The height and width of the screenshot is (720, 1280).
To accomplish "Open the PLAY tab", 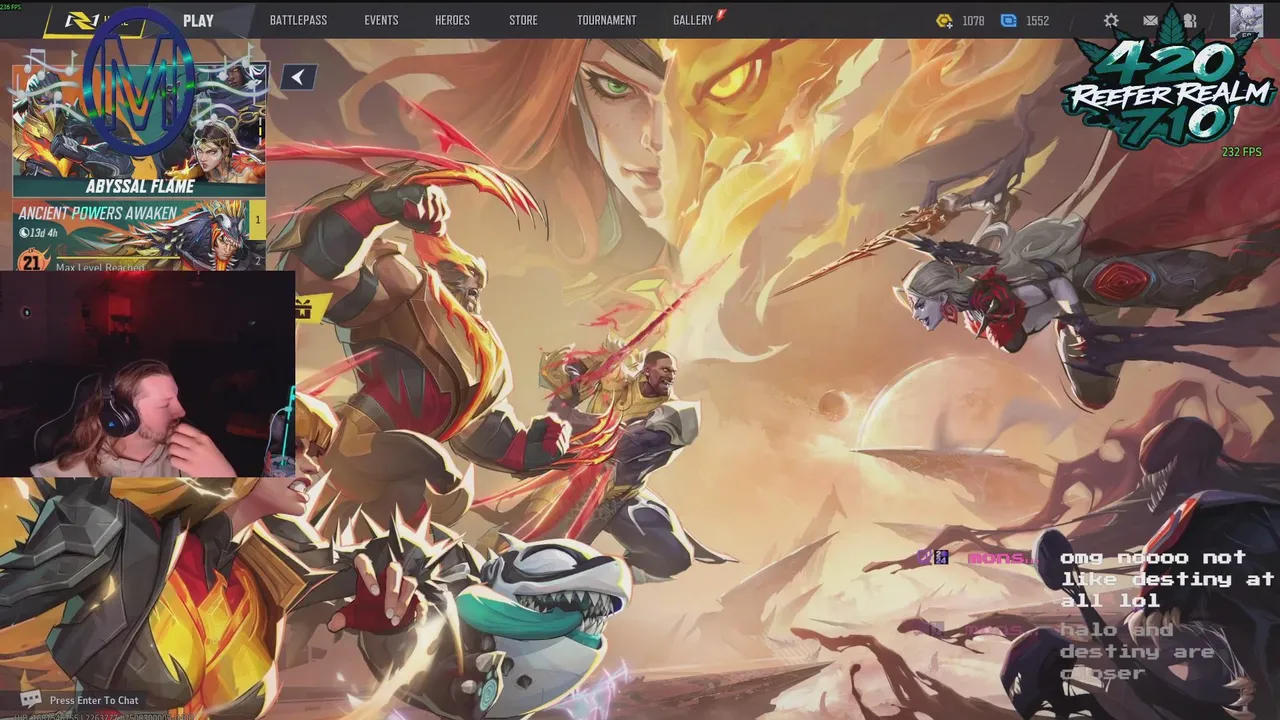I will click(x=198, y=20).
